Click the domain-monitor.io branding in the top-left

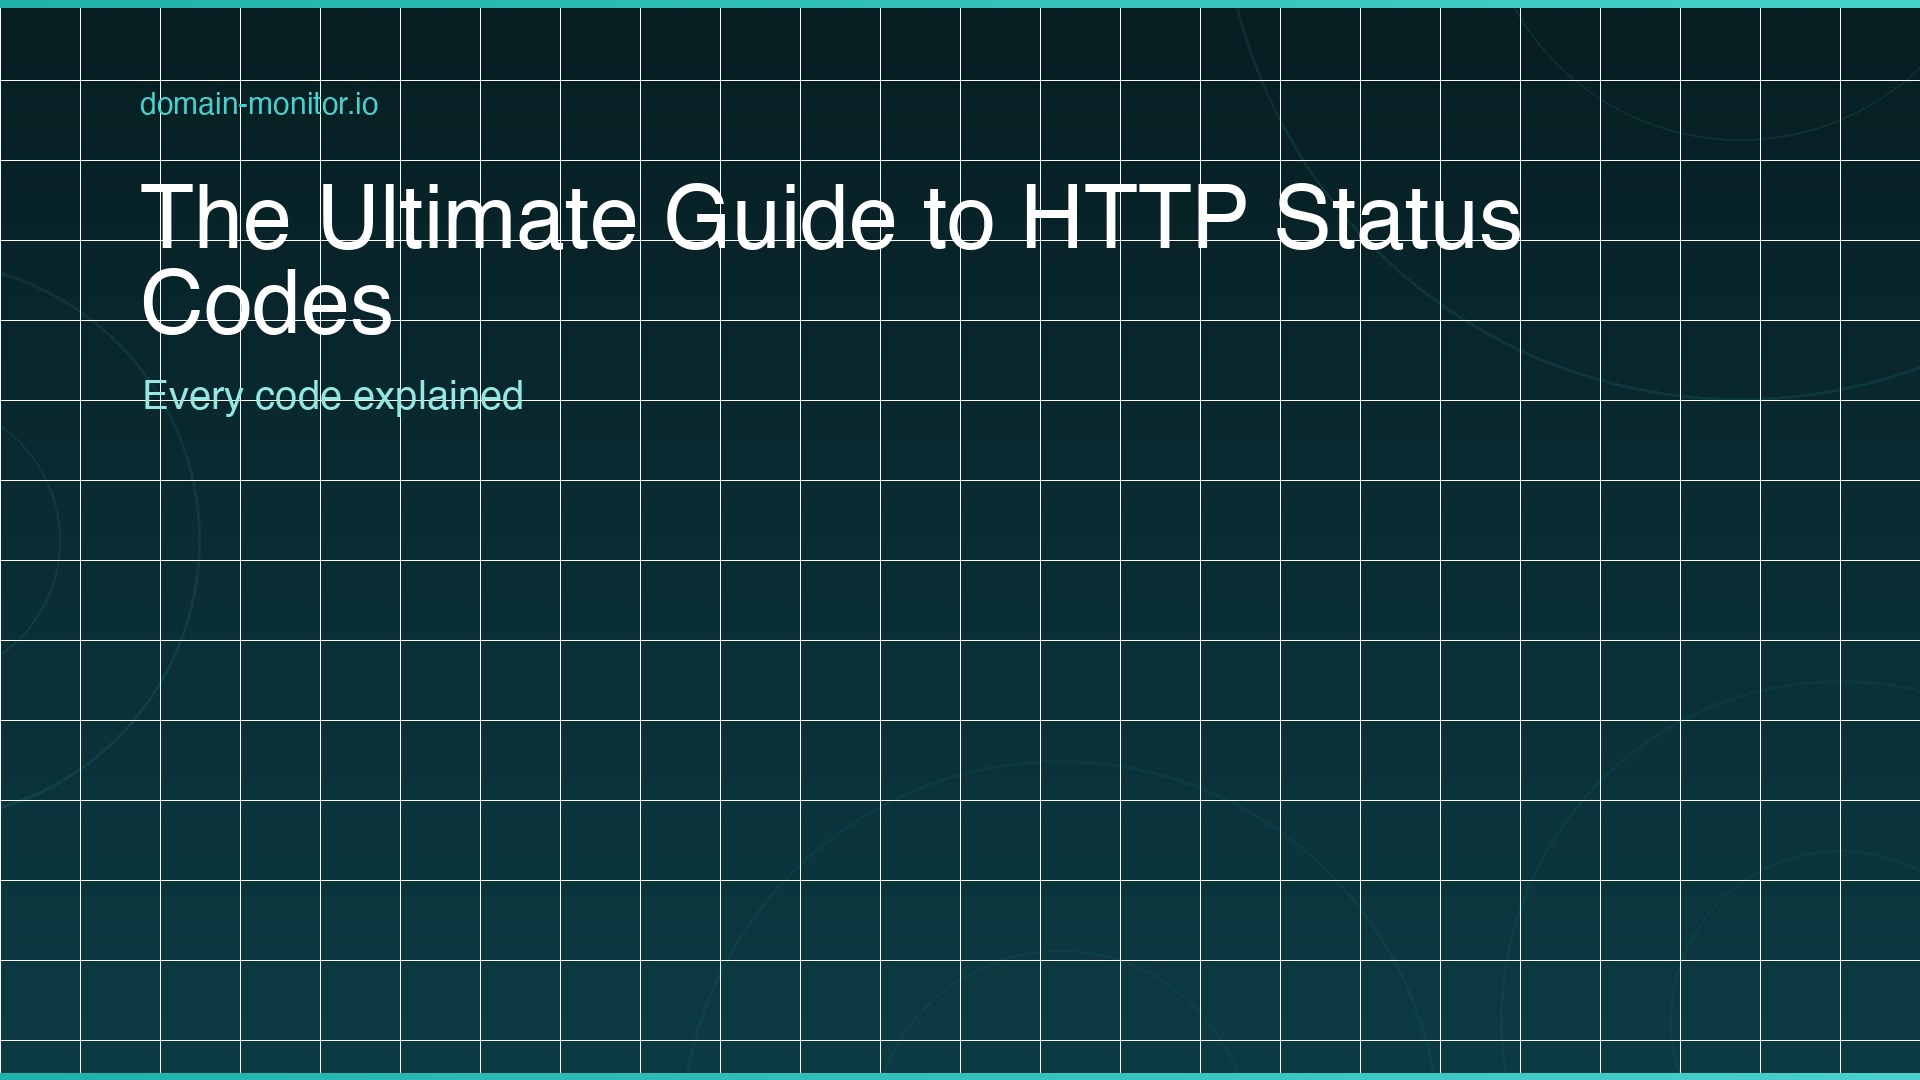258,104
